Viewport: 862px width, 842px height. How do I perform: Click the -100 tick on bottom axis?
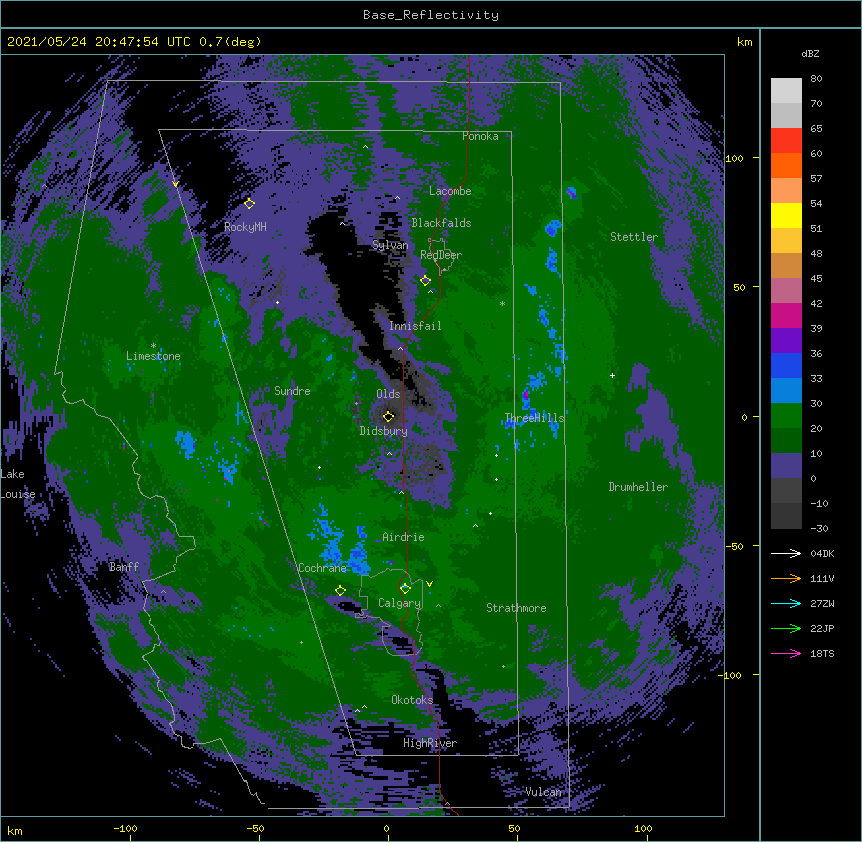[126, 828]
